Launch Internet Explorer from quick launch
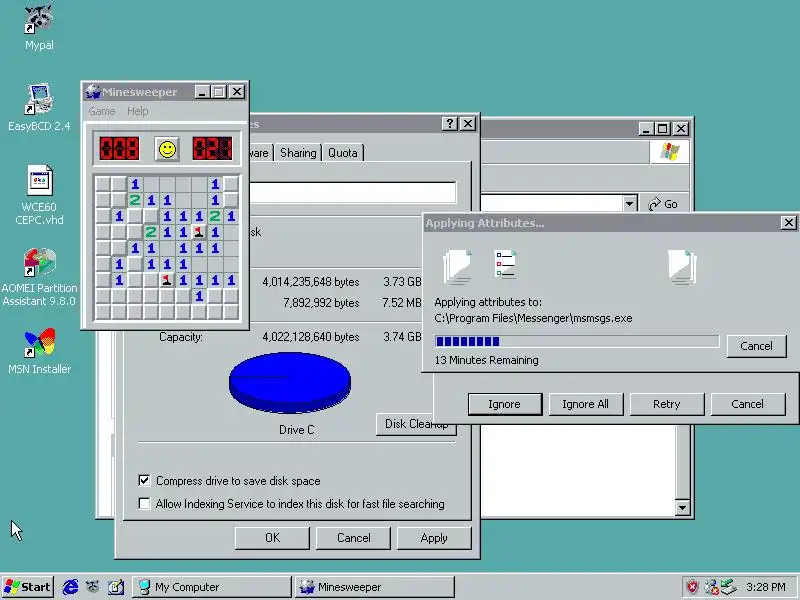The height and width of the screenshot is (600, 800). [70, 587]
